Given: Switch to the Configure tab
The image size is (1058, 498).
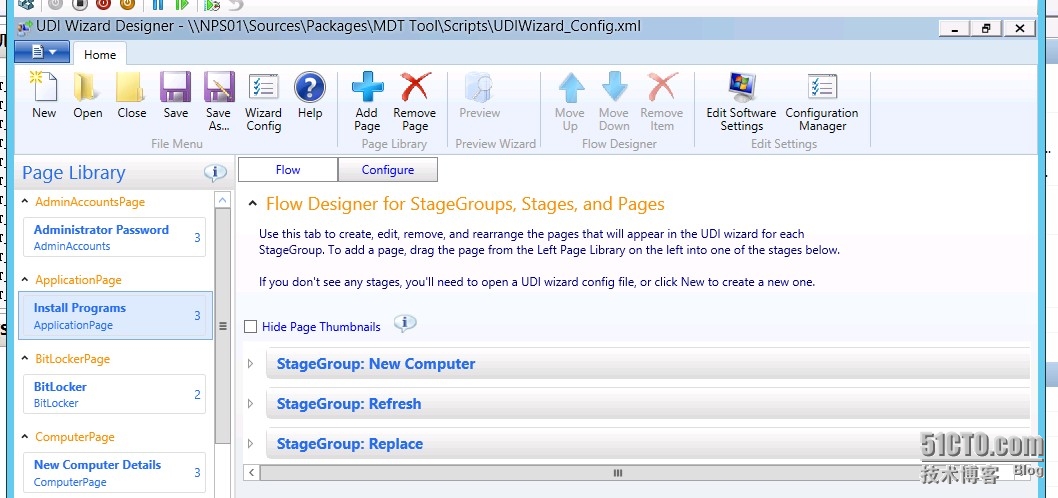Looking at the screenshot, I should coord(388,170).
